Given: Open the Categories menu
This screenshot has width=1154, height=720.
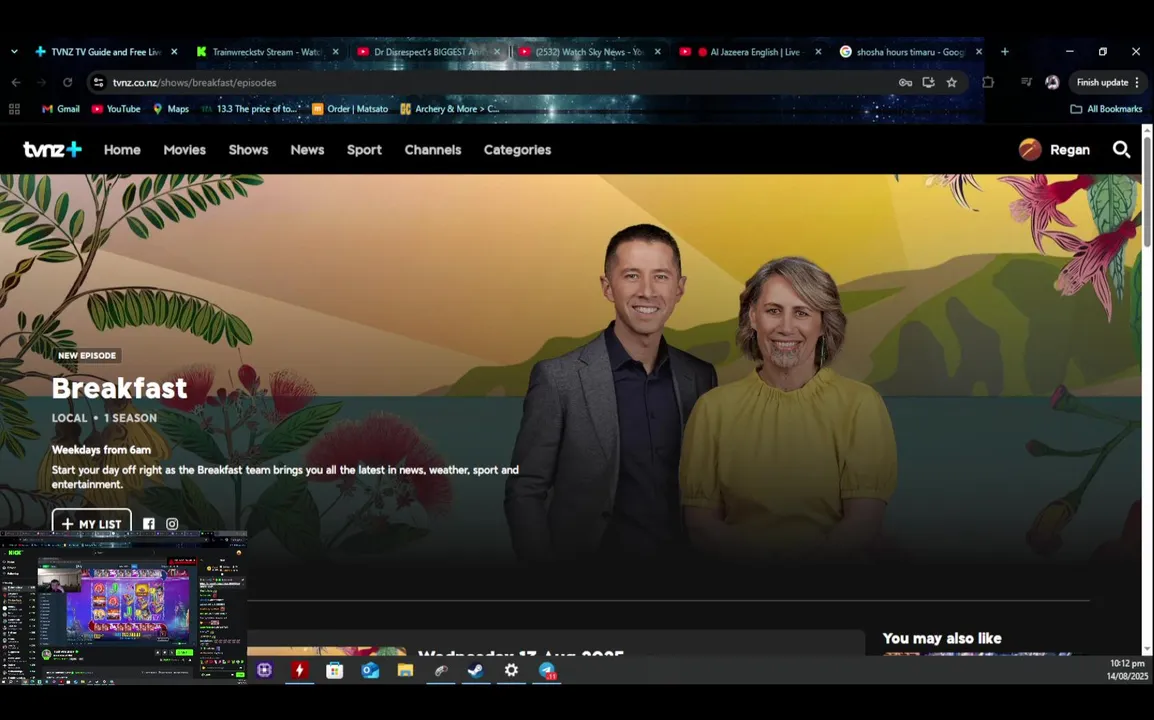Looking at the screenshot, I should pyautogui.click(x=517, y=149).
